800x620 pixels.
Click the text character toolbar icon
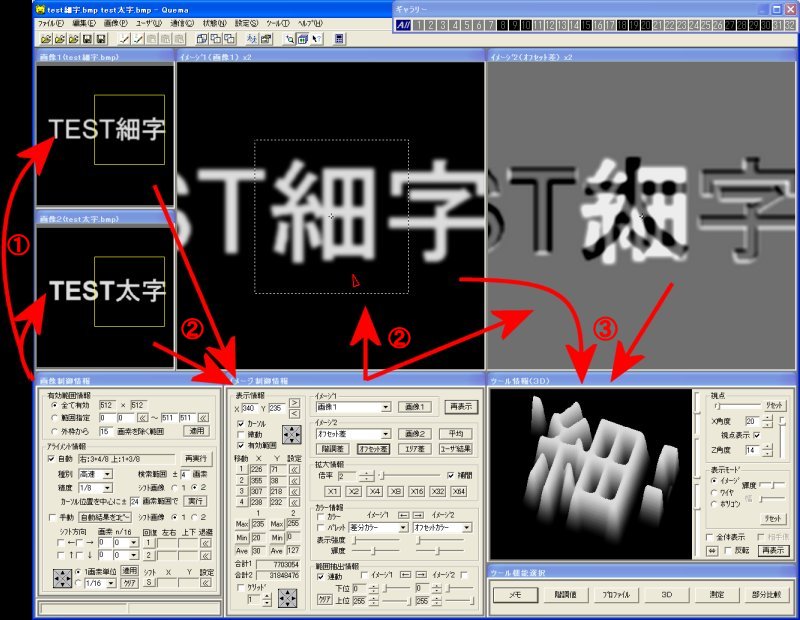point(252,39)
